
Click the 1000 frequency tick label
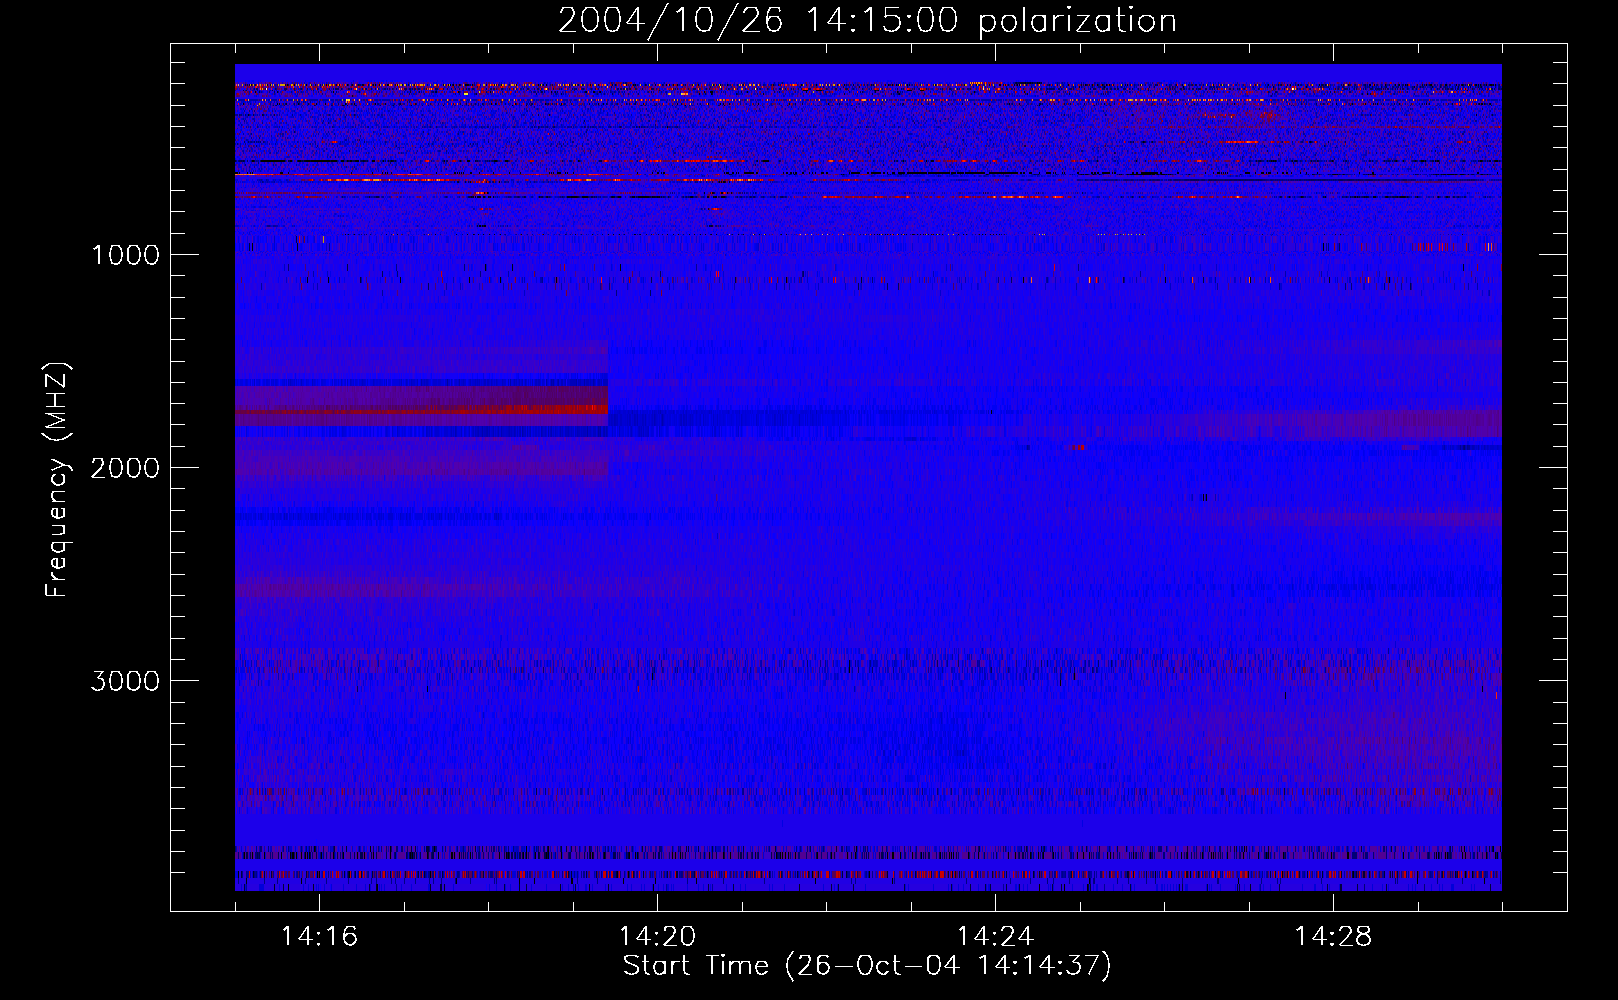(x=125, y=255)
